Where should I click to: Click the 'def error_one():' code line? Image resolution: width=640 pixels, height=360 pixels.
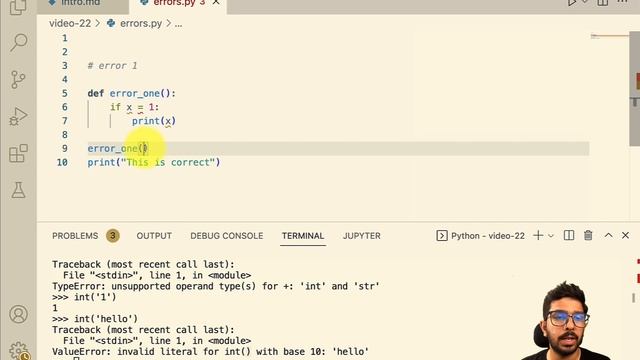(x=131, y=93)
